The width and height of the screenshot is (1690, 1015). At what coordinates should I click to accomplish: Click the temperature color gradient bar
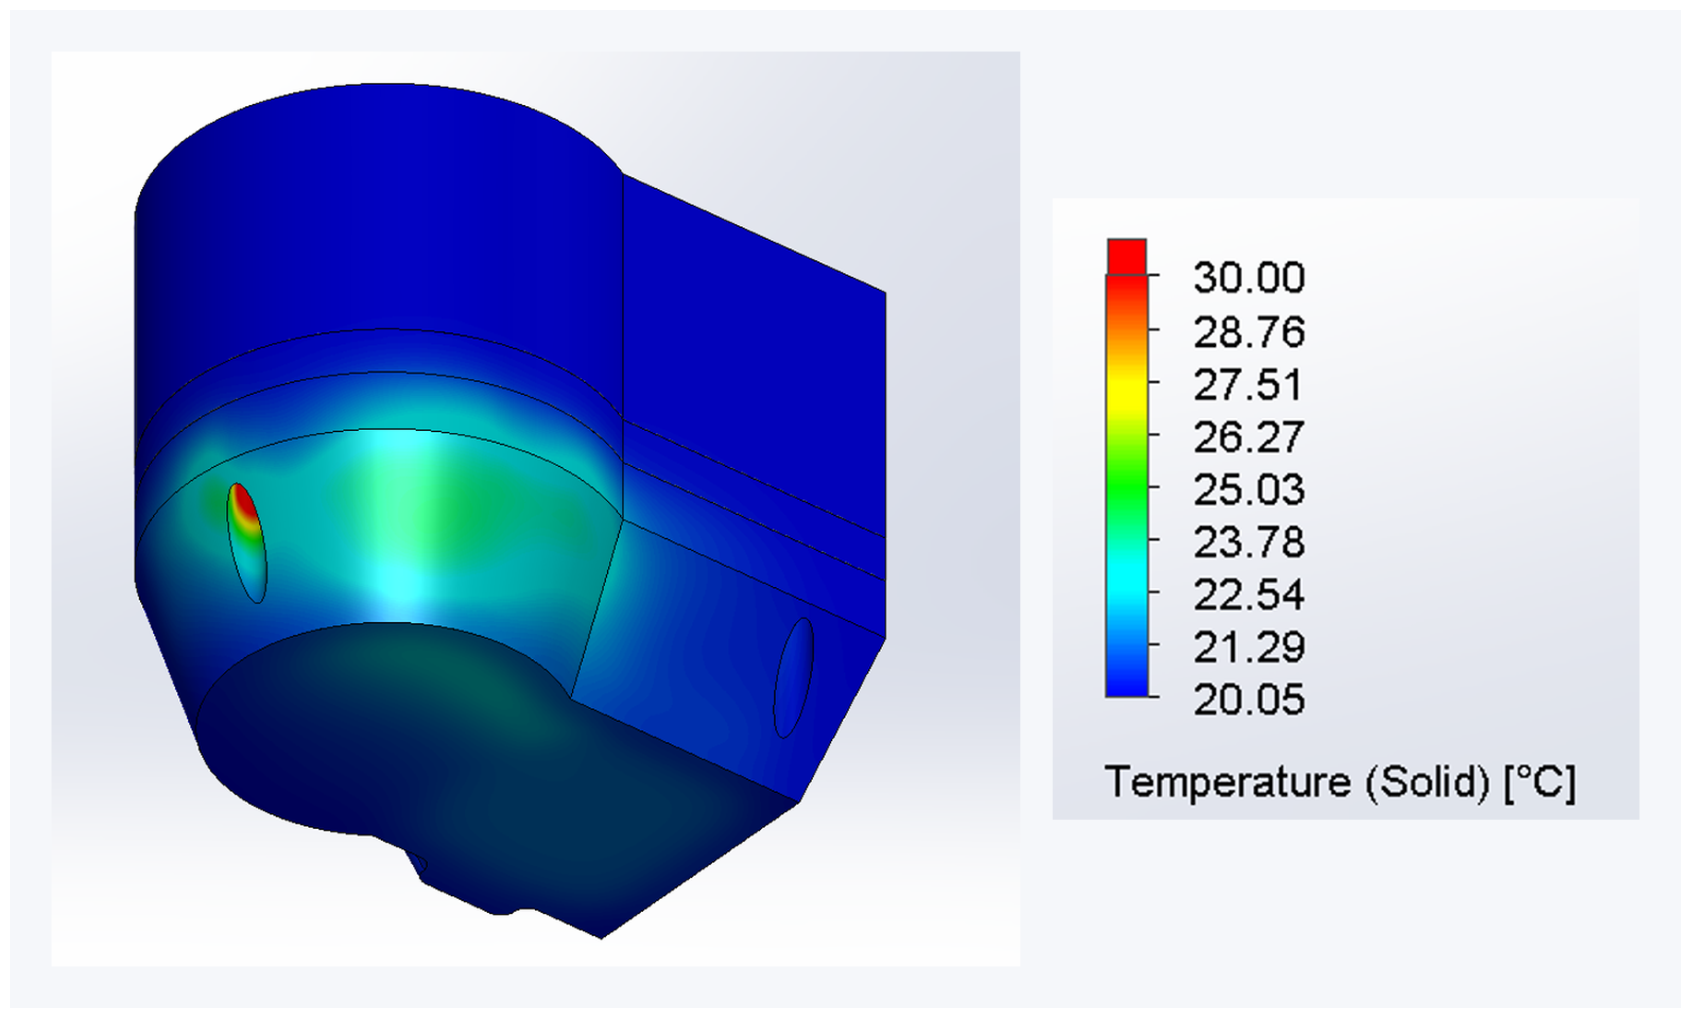coord(1126,467)
